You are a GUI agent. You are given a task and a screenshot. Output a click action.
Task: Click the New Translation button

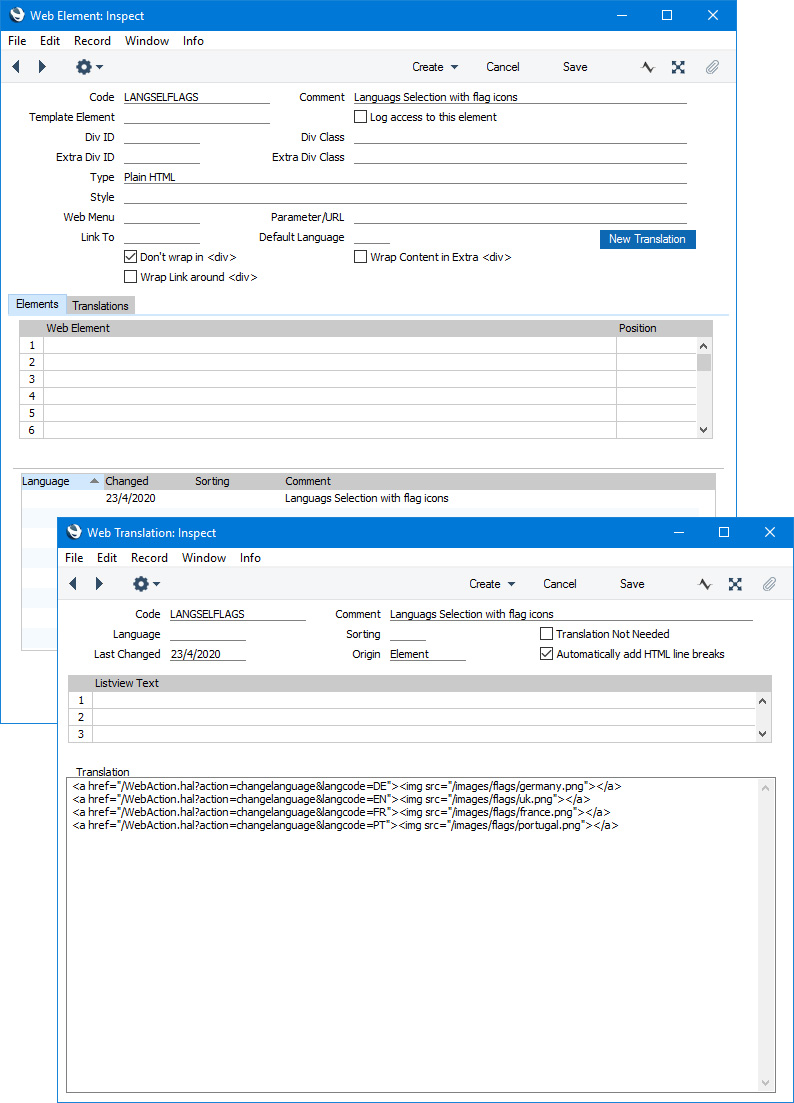[647, 239]
